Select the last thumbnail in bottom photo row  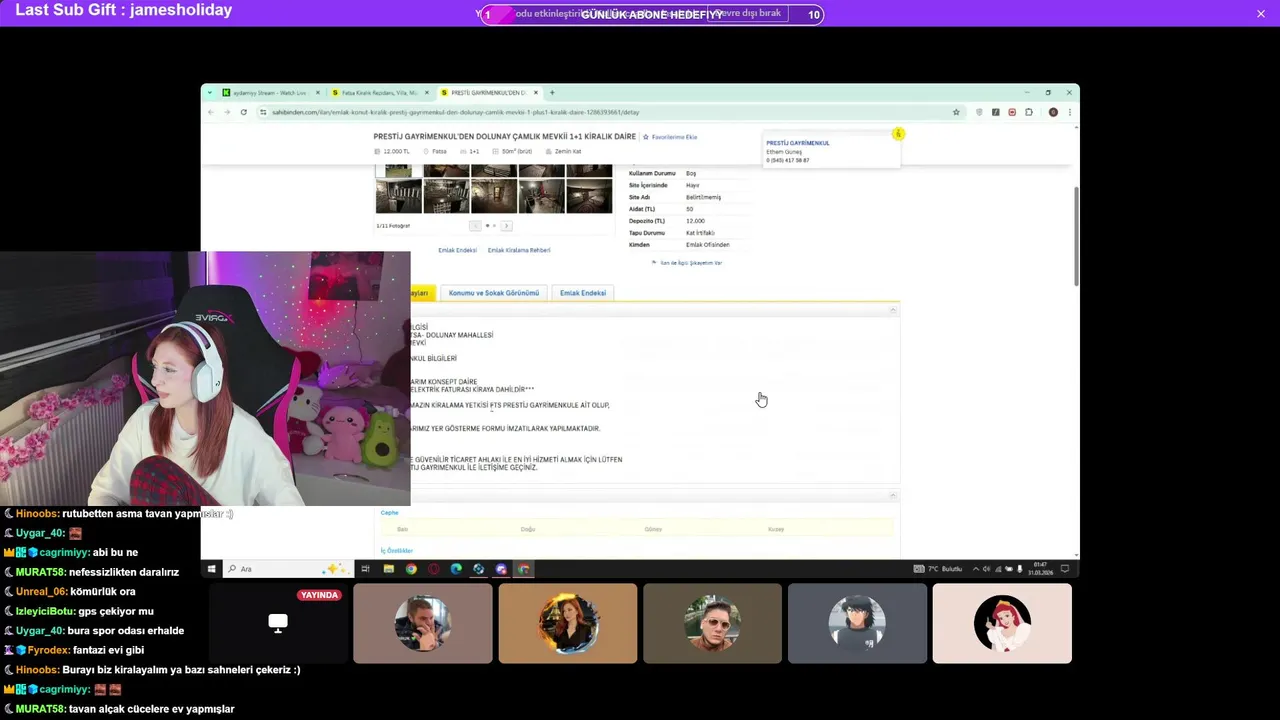(589, 196)
